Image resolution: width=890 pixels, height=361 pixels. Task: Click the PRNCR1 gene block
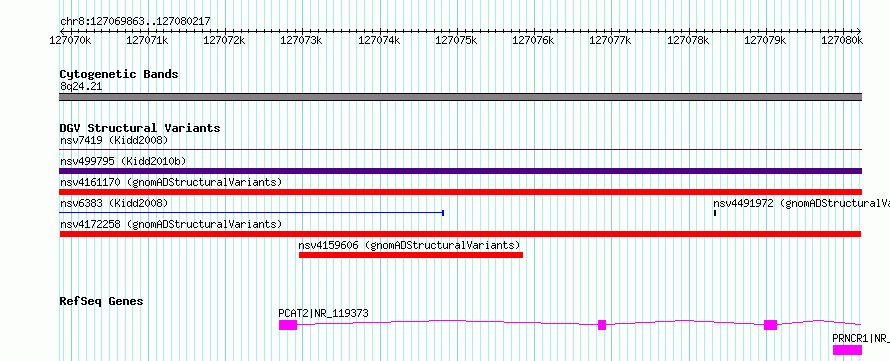(x=847, y=350)
